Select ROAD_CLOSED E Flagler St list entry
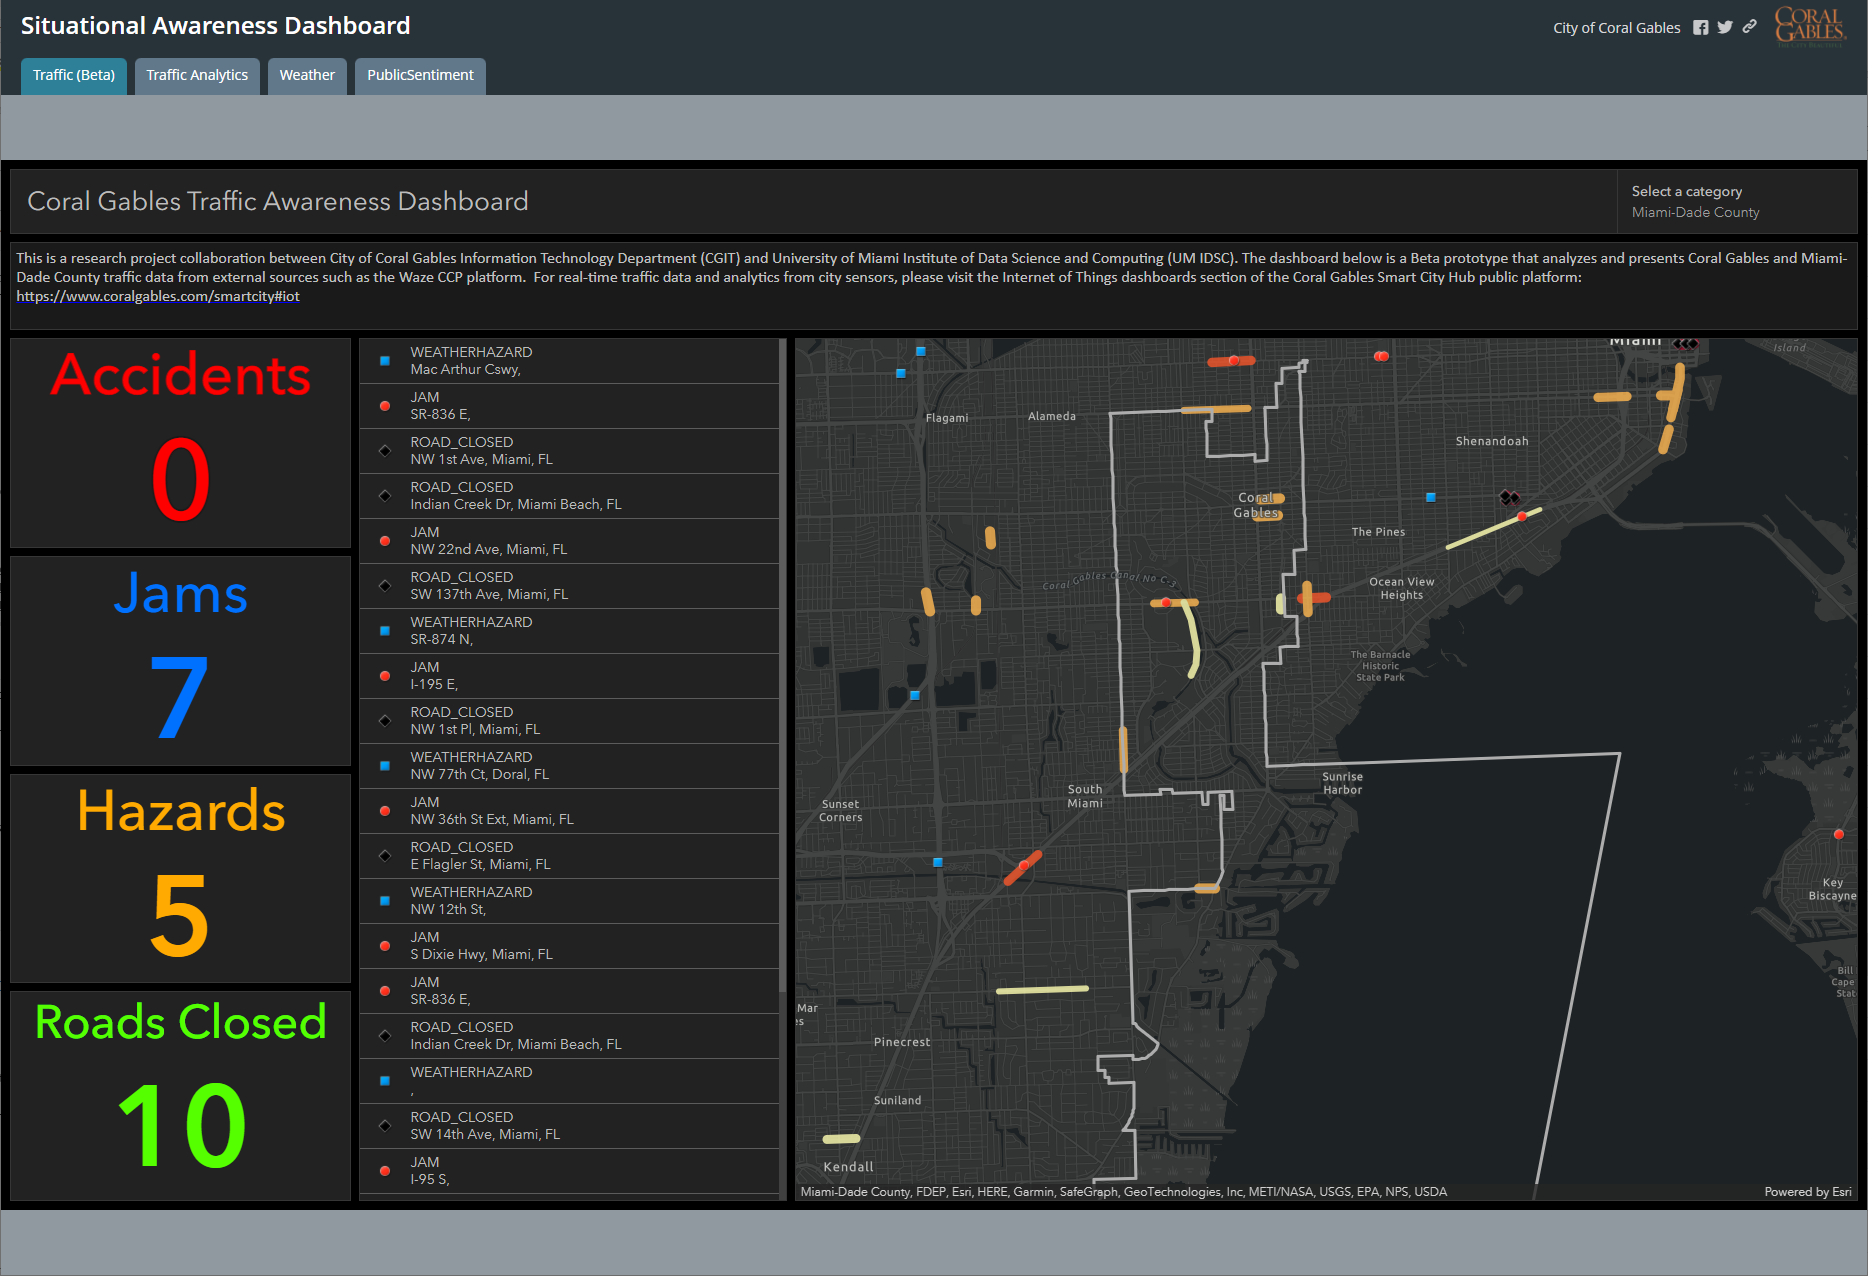The image size is (1868, 1276). coord(568,856)
